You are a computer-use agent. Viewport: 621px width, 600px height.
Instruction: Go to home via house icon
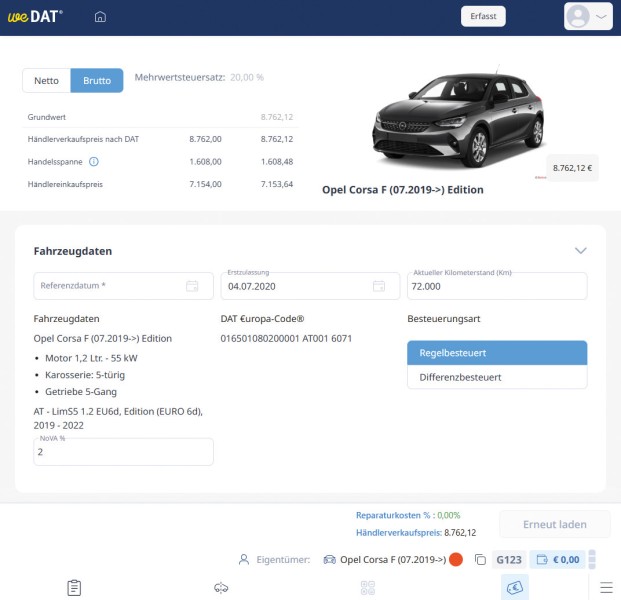point(100,17)
